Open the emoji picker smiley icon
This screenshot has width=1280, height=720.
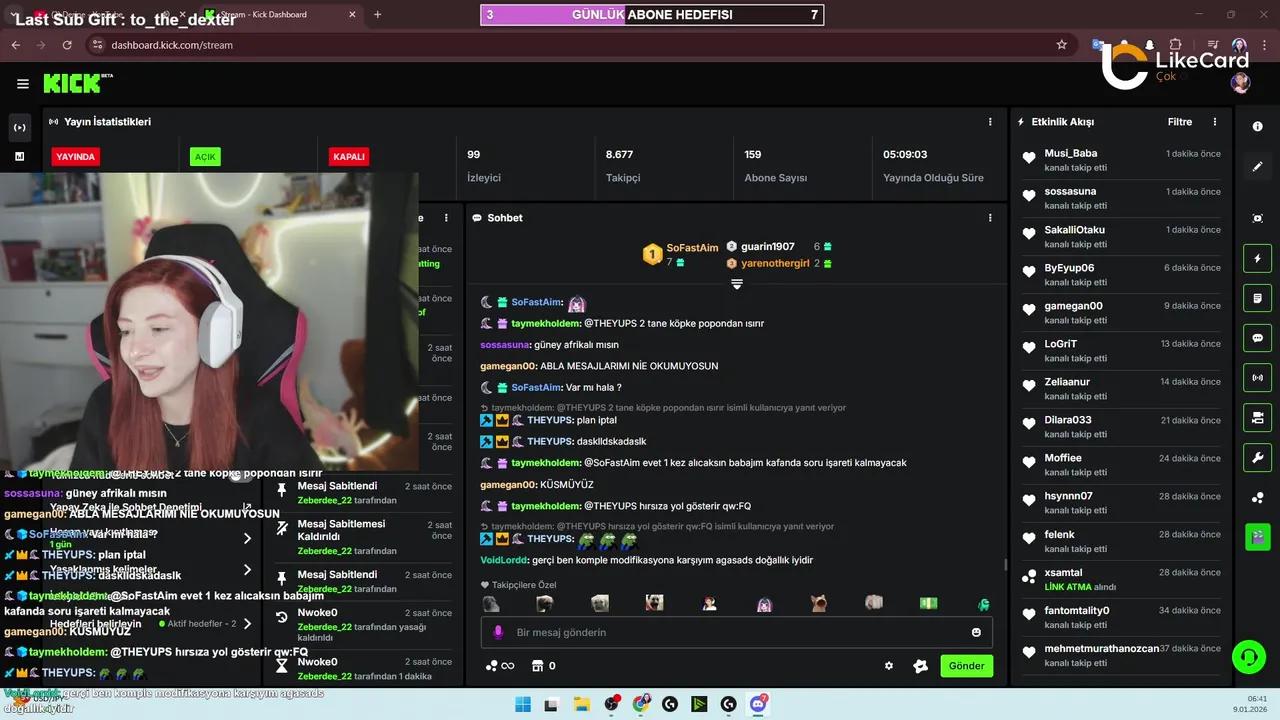[976, 632]
